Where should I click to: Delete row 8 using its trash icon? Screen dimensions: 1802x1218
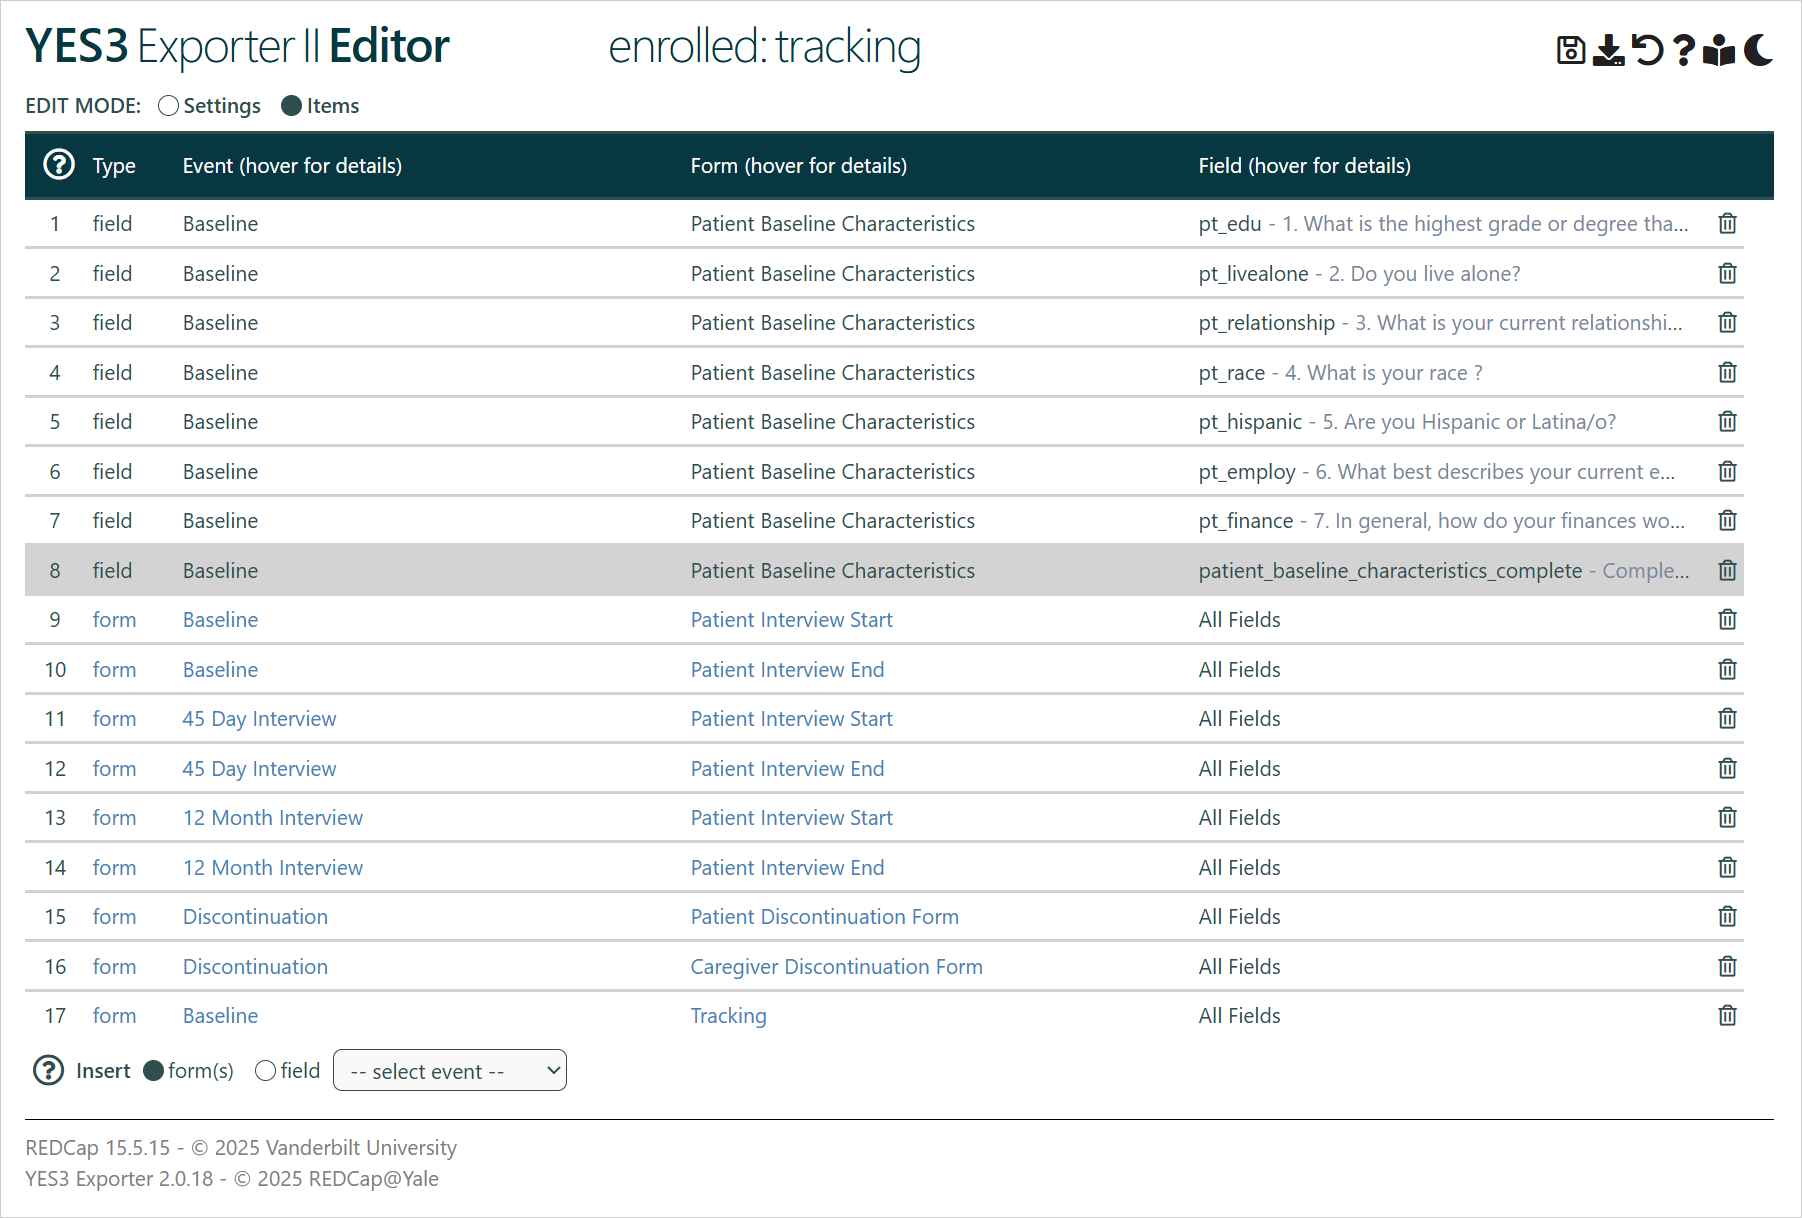click(x=1727, y=570)
